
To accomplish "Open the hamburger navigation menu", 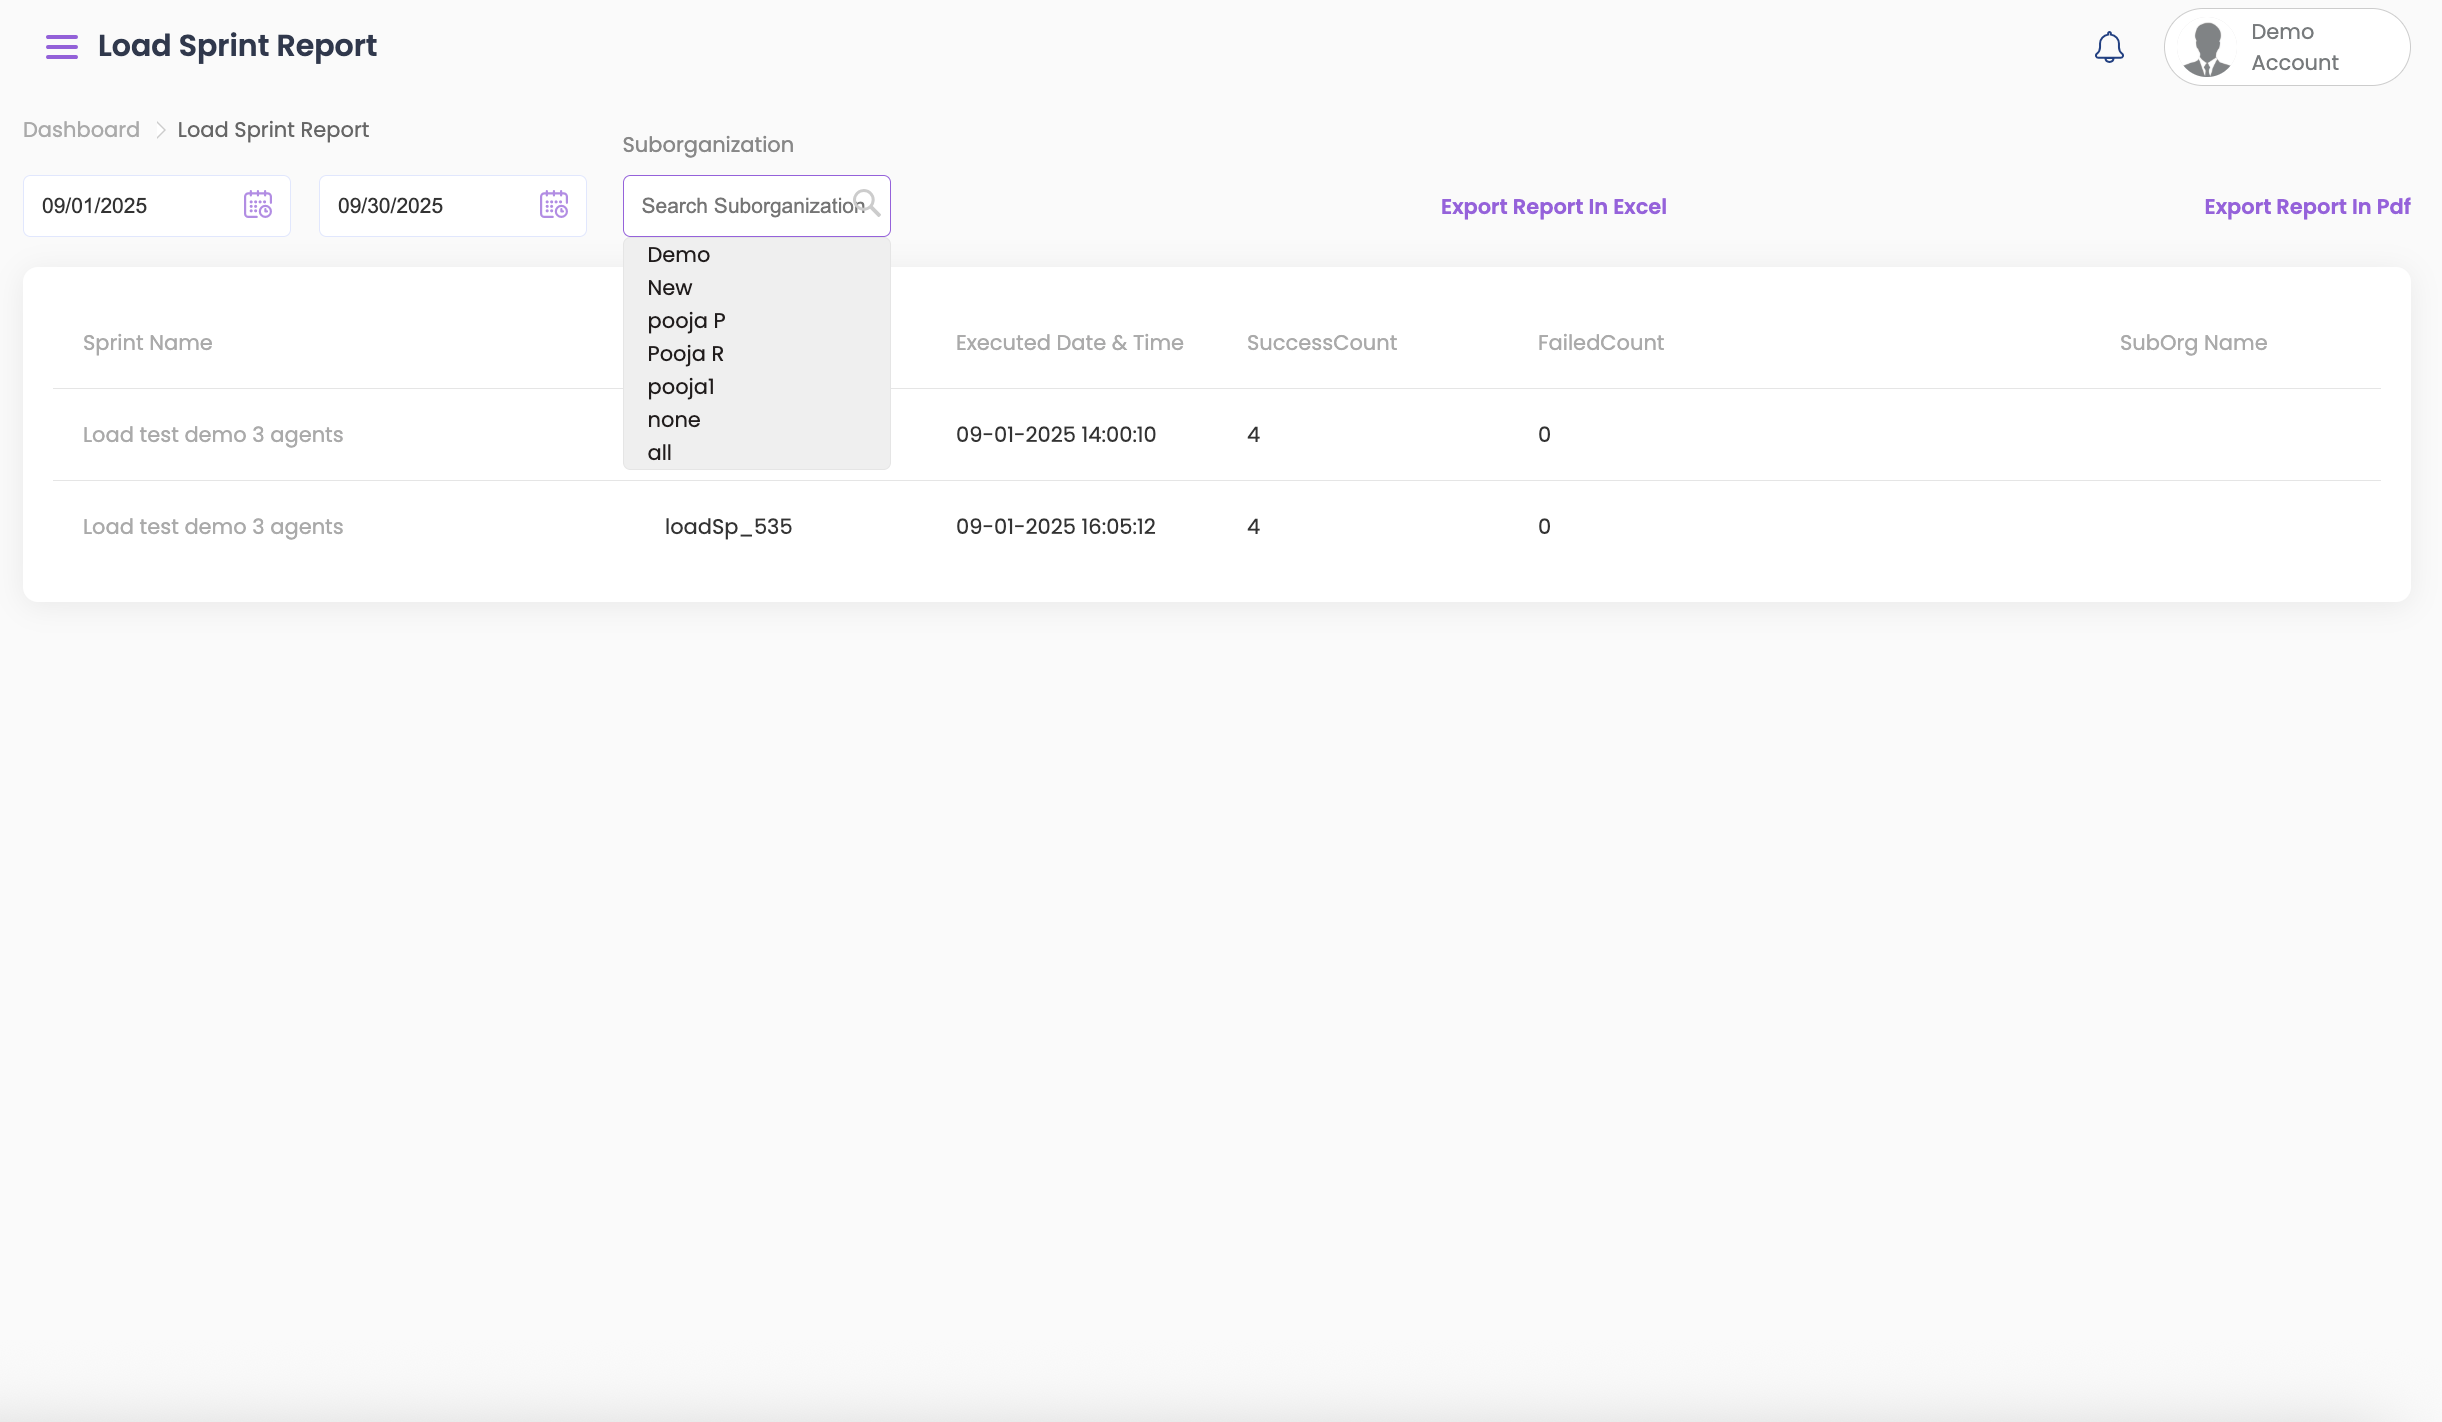I will click(x=61, y=47).
